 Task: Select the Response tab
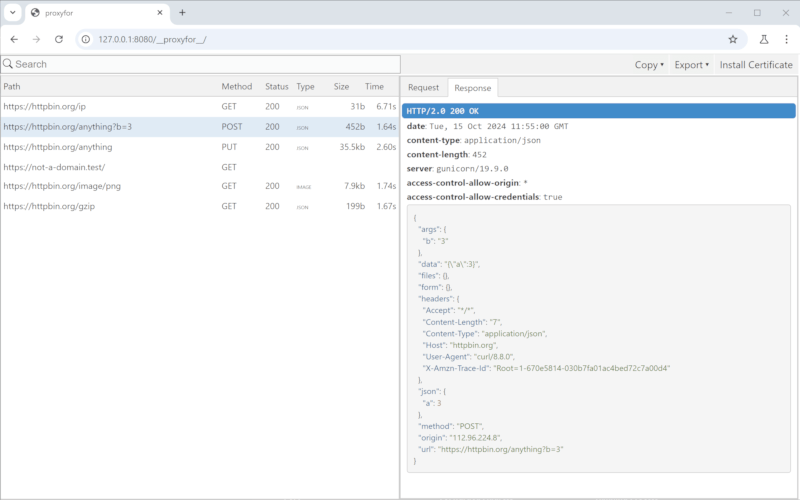tap(472, 88)
